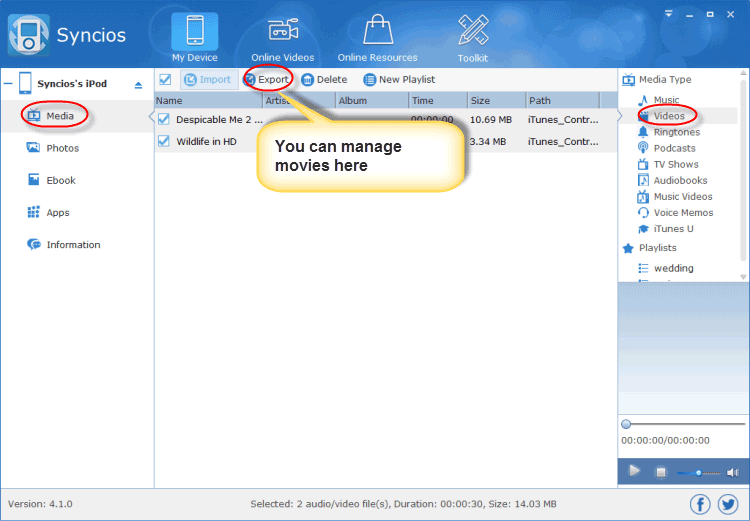Create a New Playlist
Screen dimensions: 750x521
pyautogui.click(x=399, y=79)
